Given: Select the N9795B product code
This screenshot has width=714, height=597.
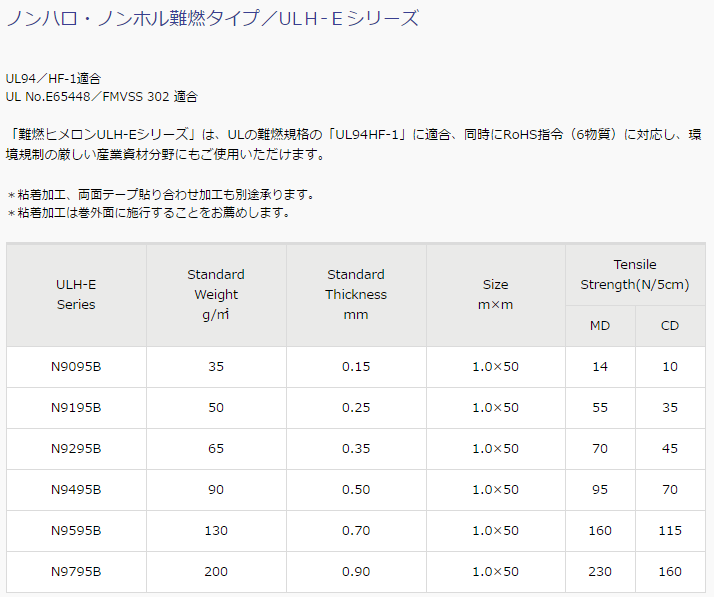Looking at the screenshot, I should tap(76, 572).
